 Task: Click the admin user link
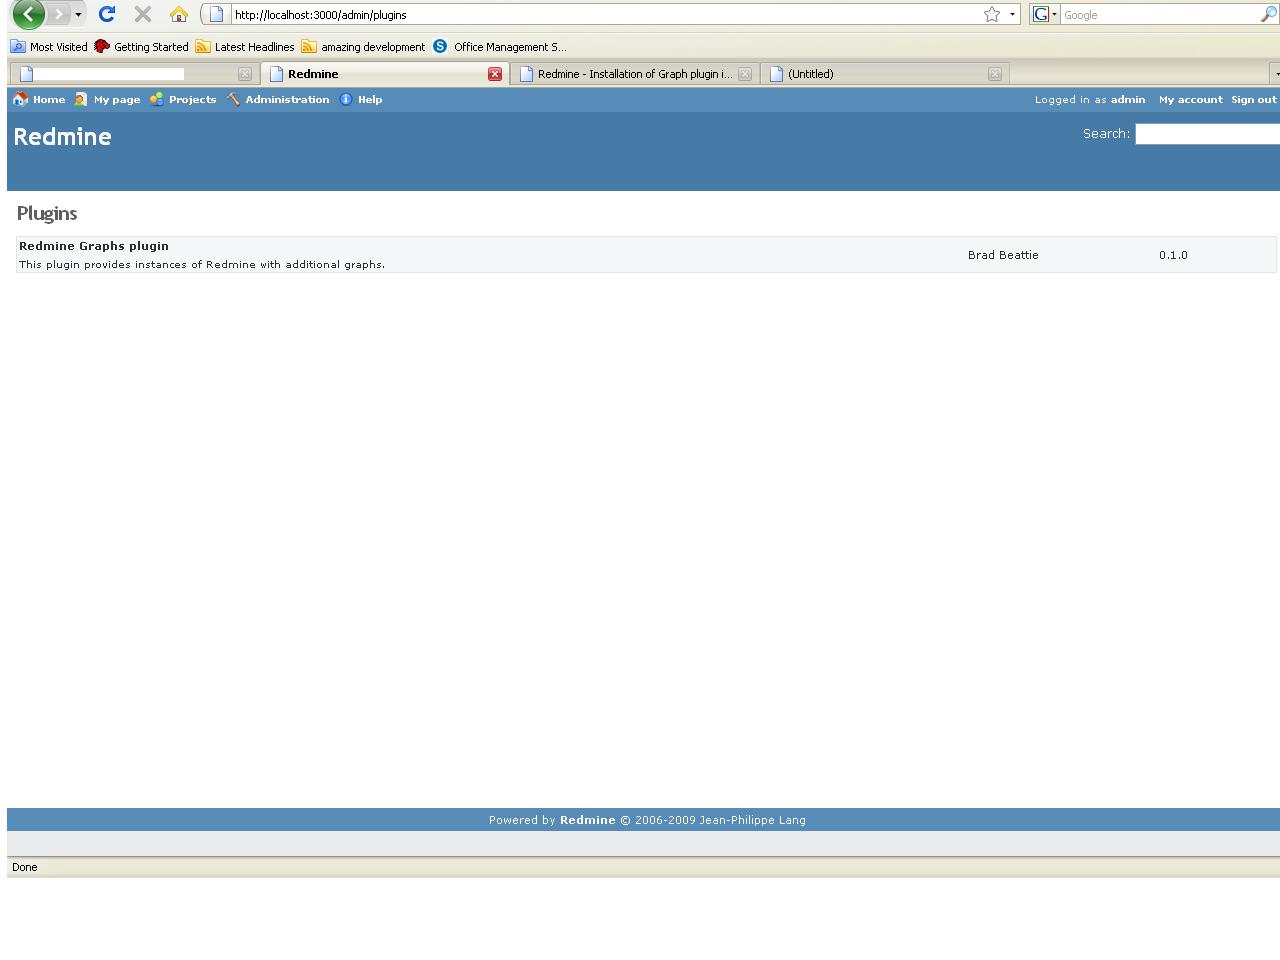point(1128,99)
